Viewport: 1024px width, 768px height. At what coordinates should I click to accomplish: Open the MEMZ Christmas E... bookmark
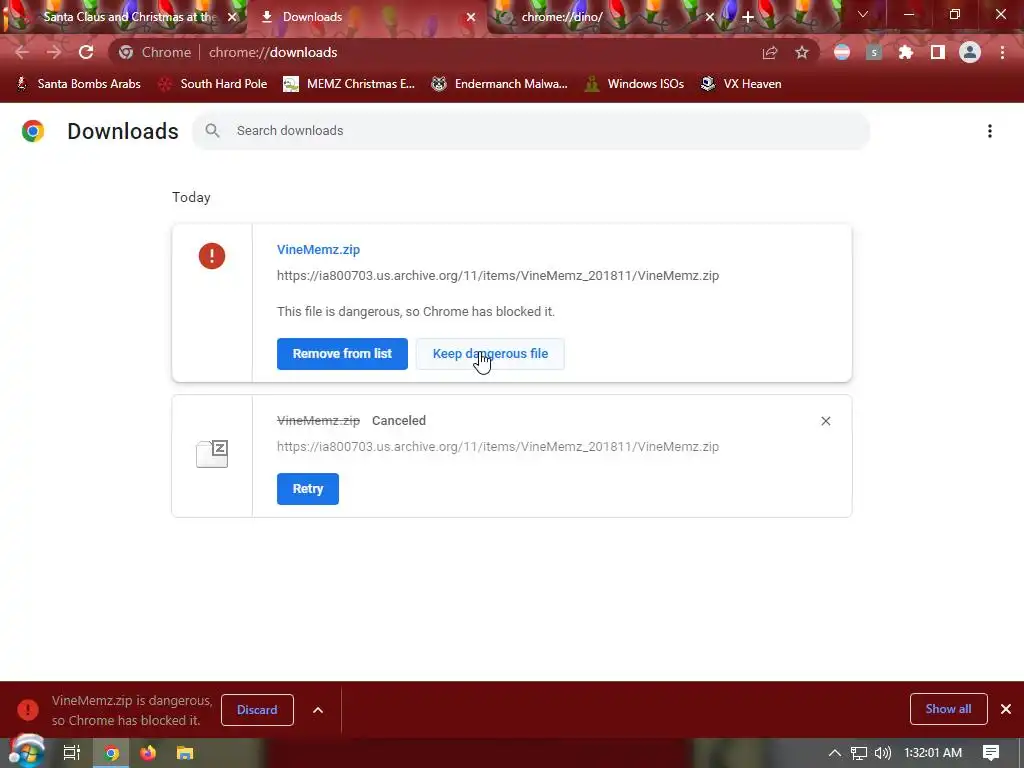click(349, 84)
